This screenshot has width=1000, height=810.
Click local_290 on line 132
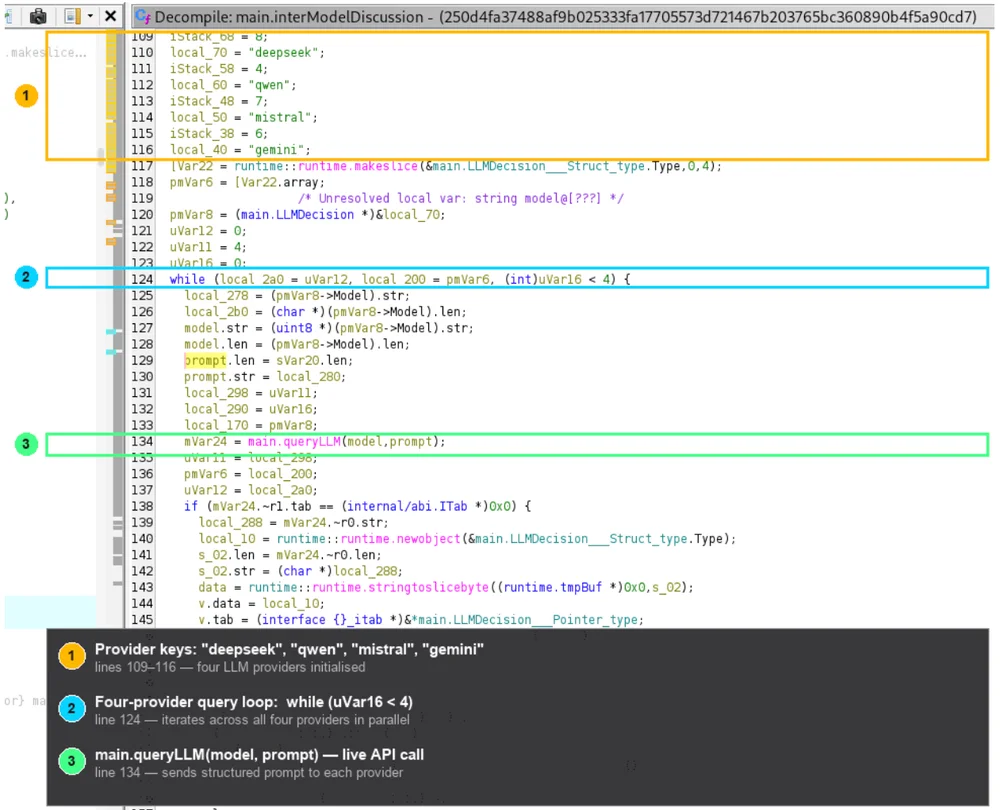coord(216,409)
